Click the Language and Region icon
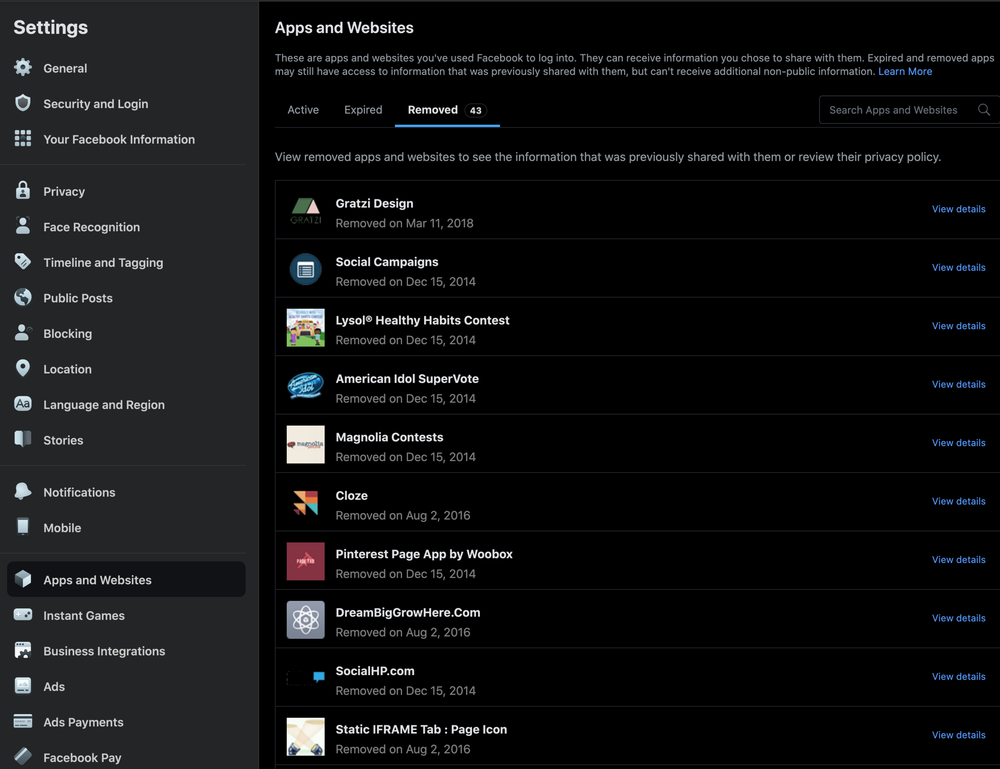This screenshot has width=1000, height=769. pos(23,404)
